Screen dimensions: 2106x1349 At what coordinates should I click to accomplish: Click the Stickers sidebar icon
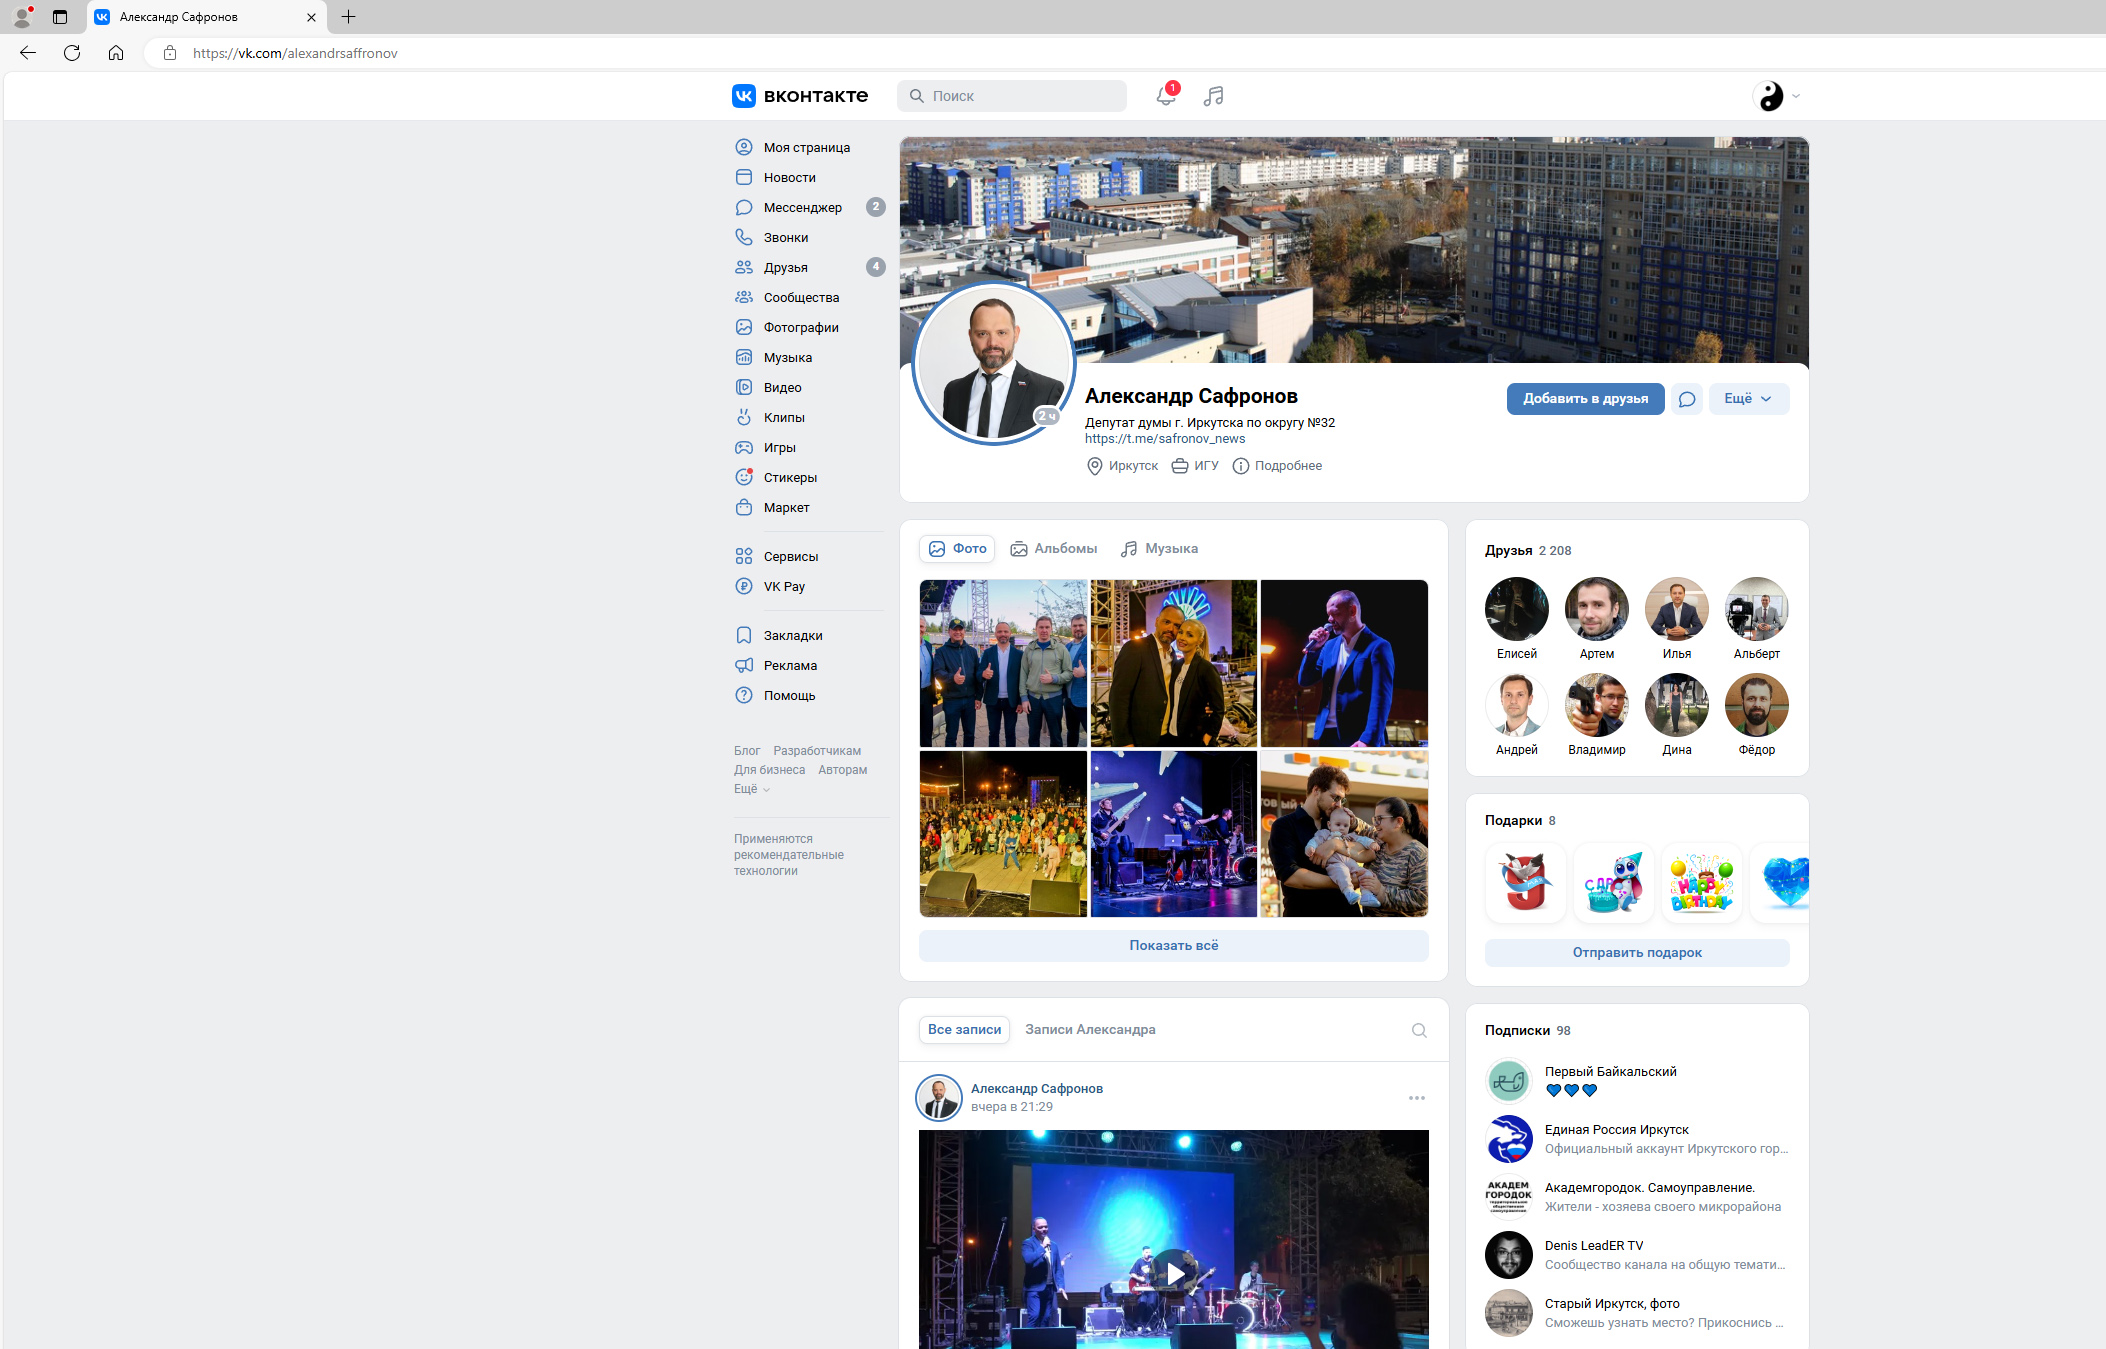[x=744, y=477]
